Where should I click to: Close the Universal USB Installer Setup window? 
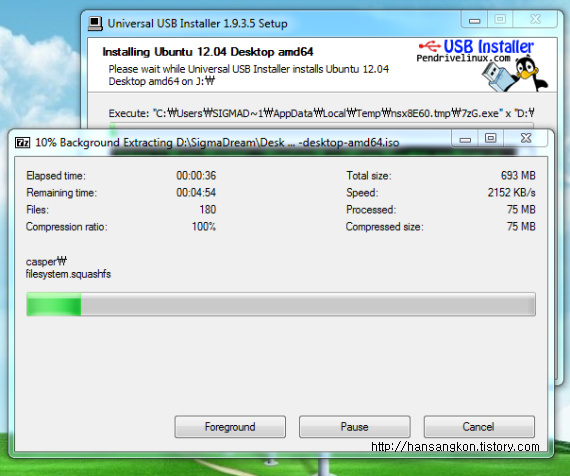[535, 19]
